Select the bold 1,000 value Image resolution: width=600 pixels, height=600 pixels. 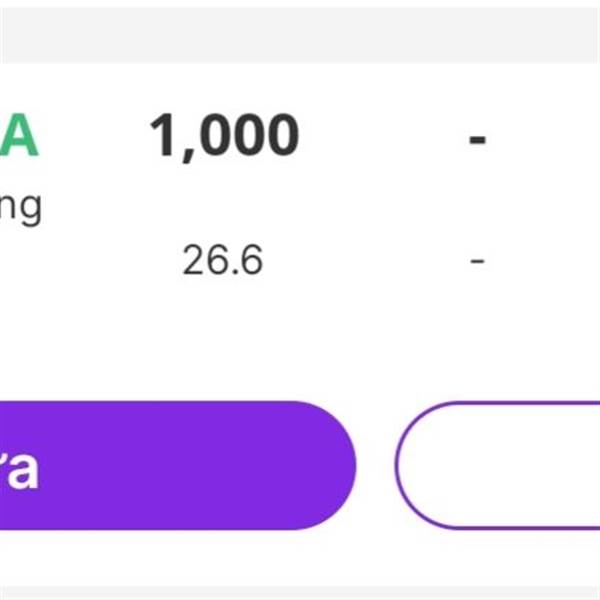point(224,137)
